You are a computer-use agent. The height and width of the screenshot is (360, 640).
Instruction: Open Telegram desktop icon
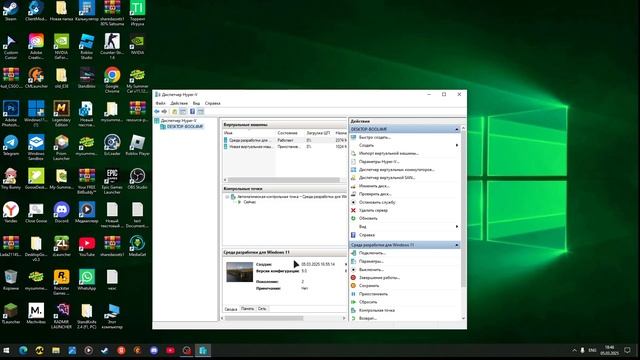point(11,144)
